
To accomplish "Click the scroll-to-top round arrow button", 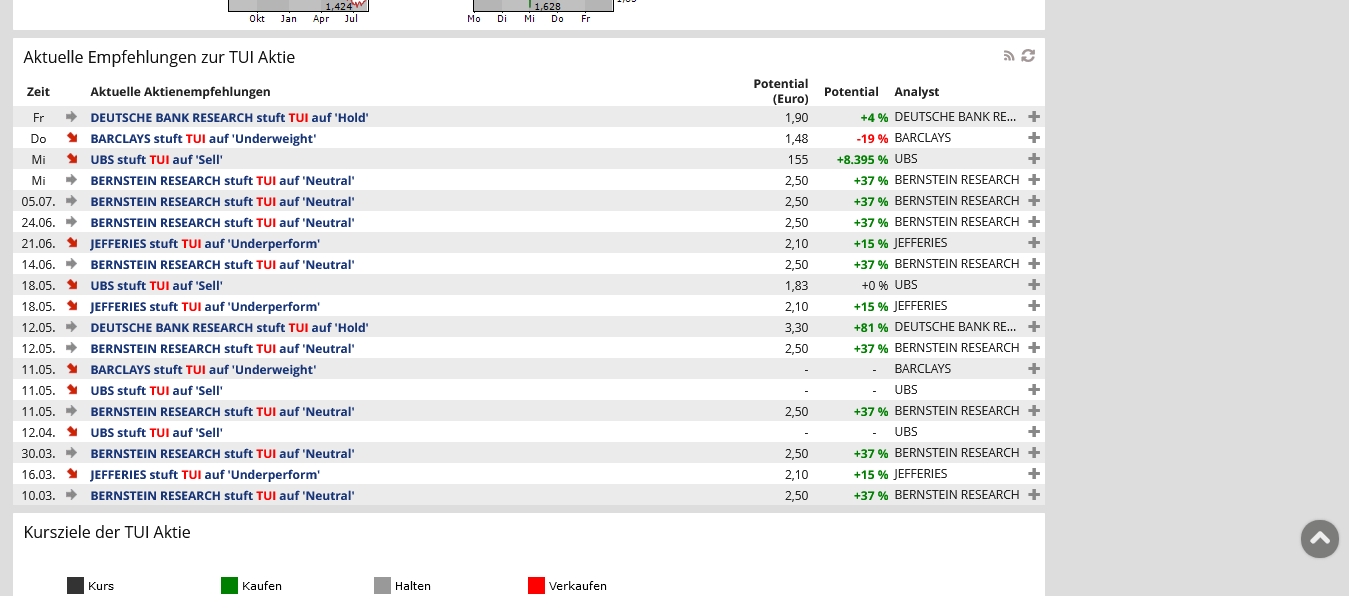I will 1320,539.
